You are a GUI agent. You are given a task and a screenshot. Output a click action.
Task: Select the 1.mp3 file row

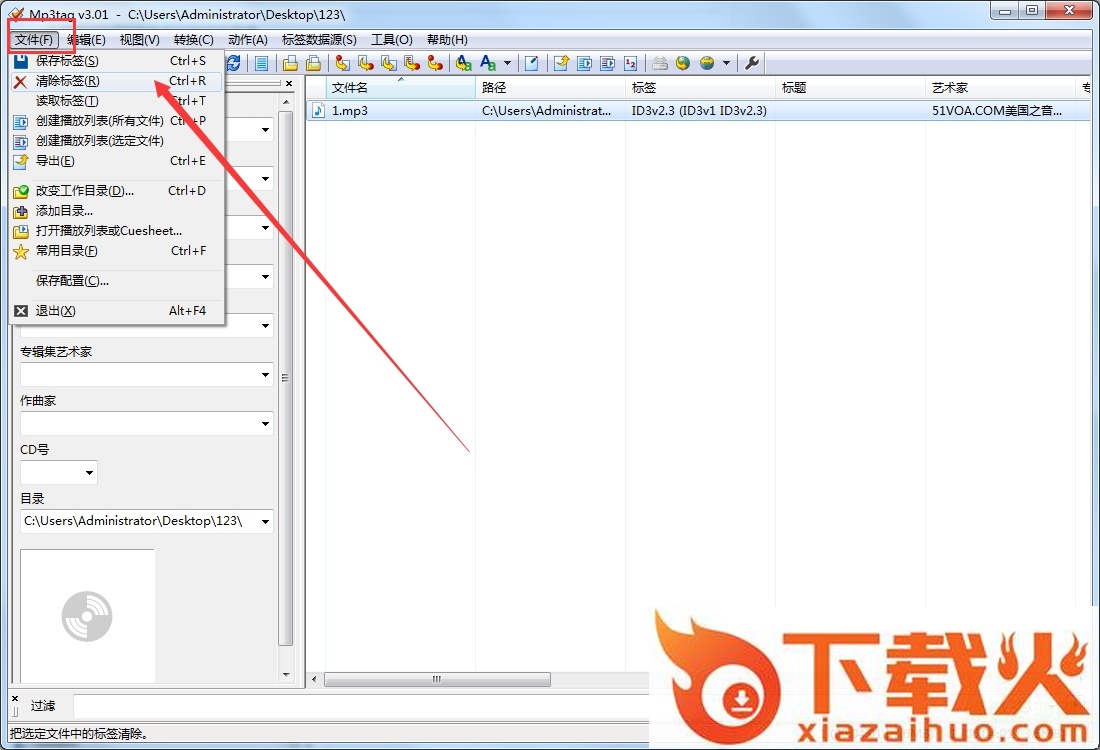coord(350,111)
